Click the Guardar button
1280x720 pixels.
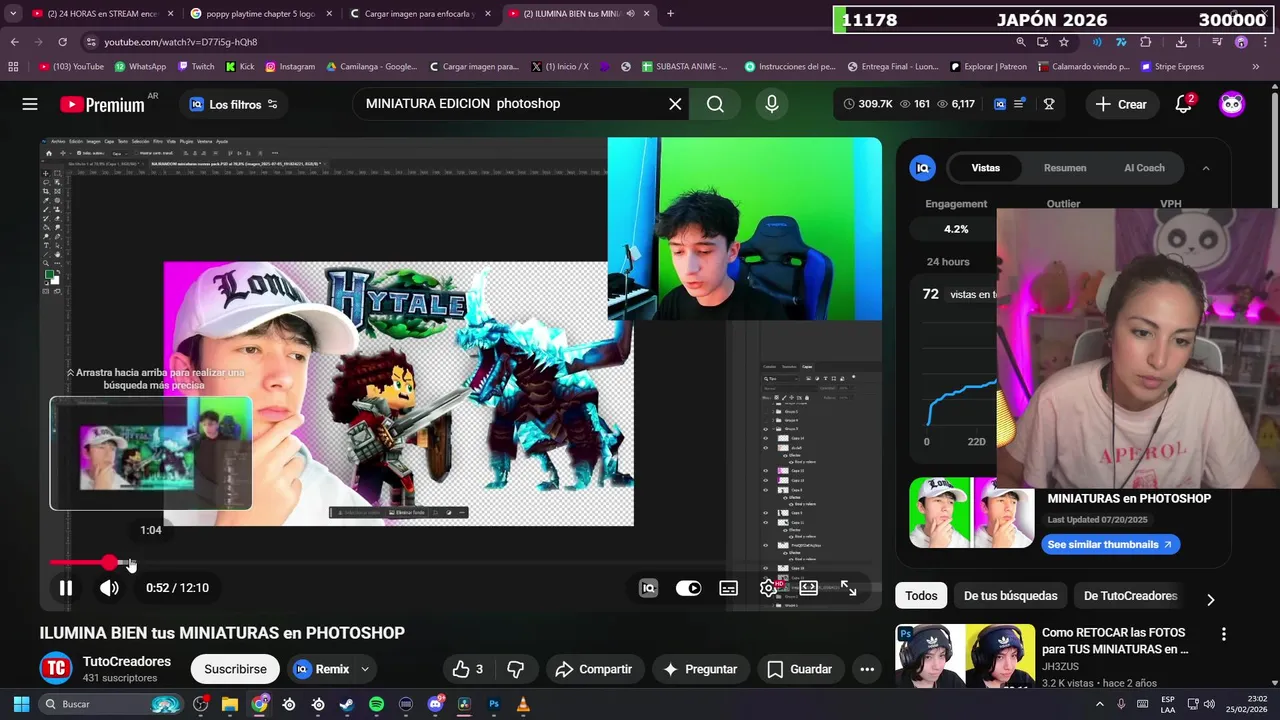pos(798,669)
